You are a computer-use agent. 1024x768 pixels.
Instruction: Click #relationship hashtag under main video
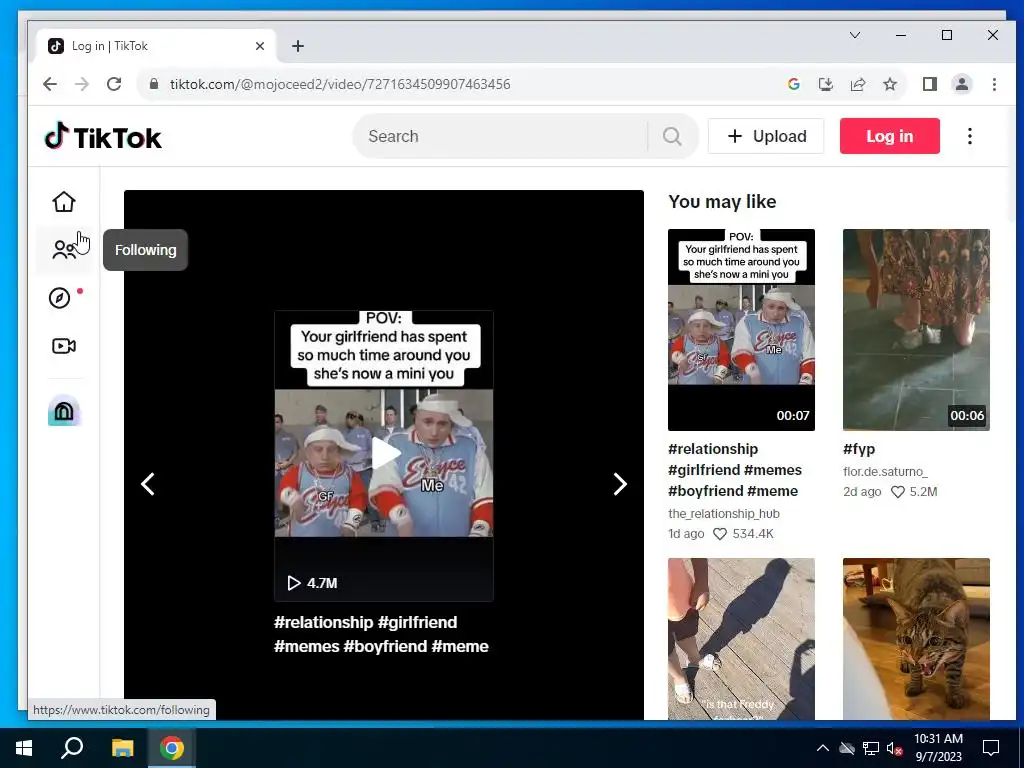click(323, 622)
